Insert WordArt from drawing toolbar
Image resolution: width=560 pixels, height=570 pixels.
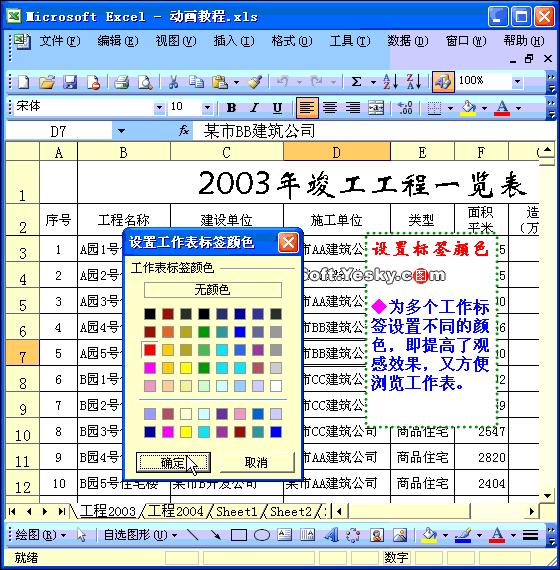[x=331, y=535]
